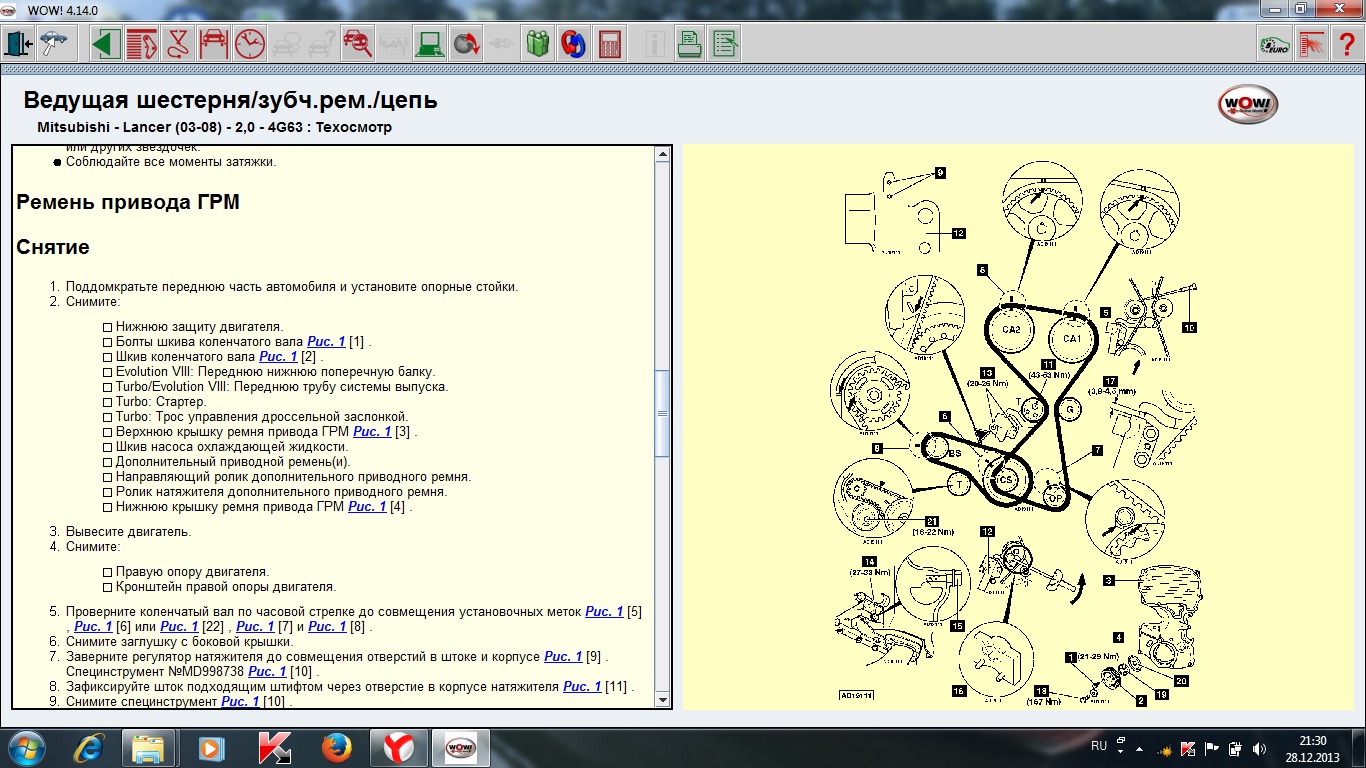Click the red car with magnifier icon
Image resolution: width=1366 pixels, height=768 pixels.
[357, 44]
